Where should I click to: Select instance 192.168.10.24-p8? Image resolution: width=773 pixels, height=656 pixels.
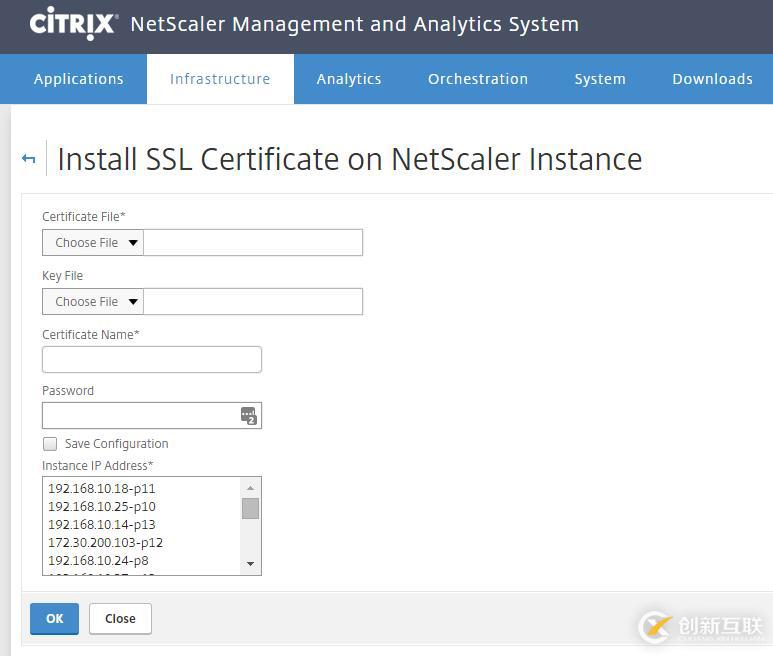141,560
